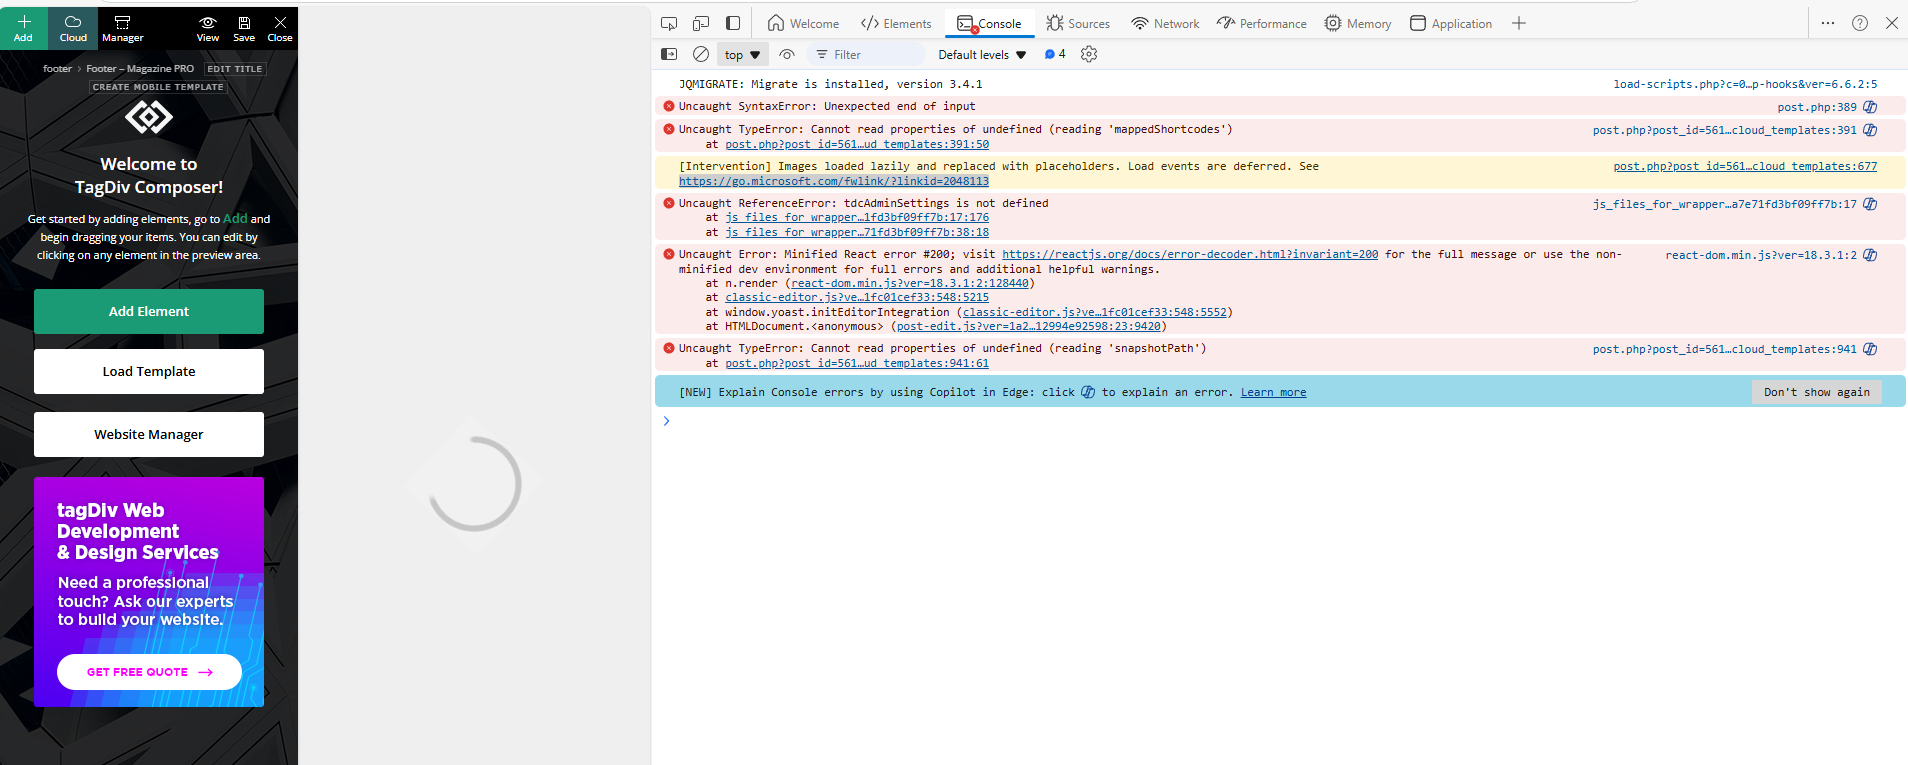Viewport: 1908px width, 765px height.
Task: Select the Console tab
Action: click(x=990, y=23)
